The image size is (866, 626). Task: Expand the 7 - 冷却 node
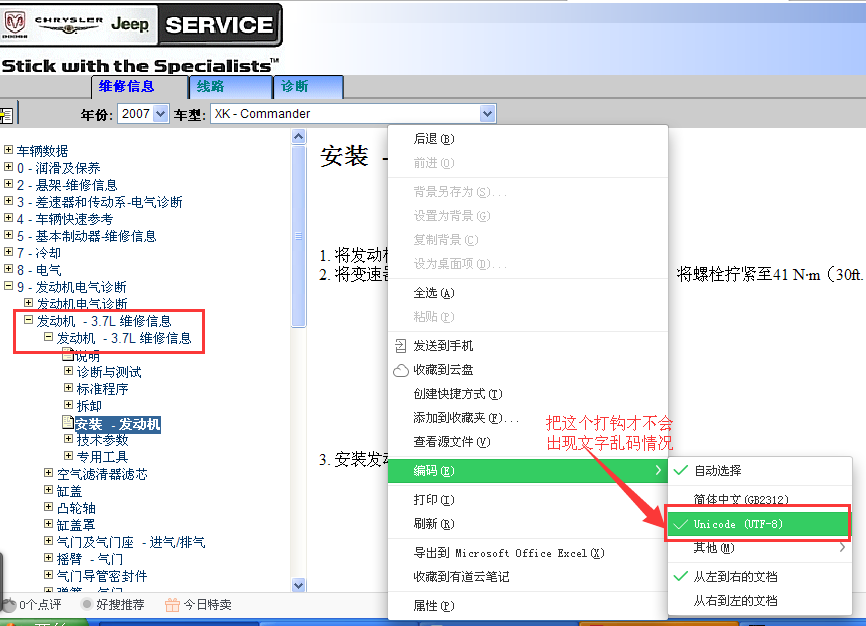click(x=8, y=251)
